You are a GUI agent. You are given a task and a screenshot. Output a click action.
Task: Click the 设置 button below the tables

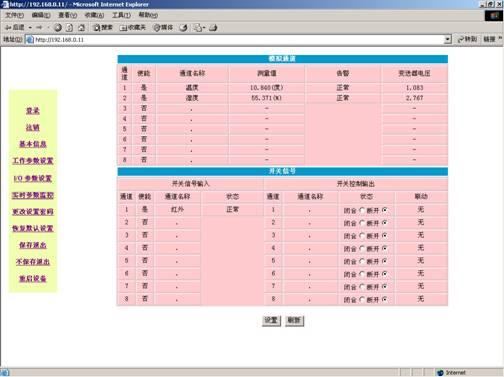tap(271, 321)
